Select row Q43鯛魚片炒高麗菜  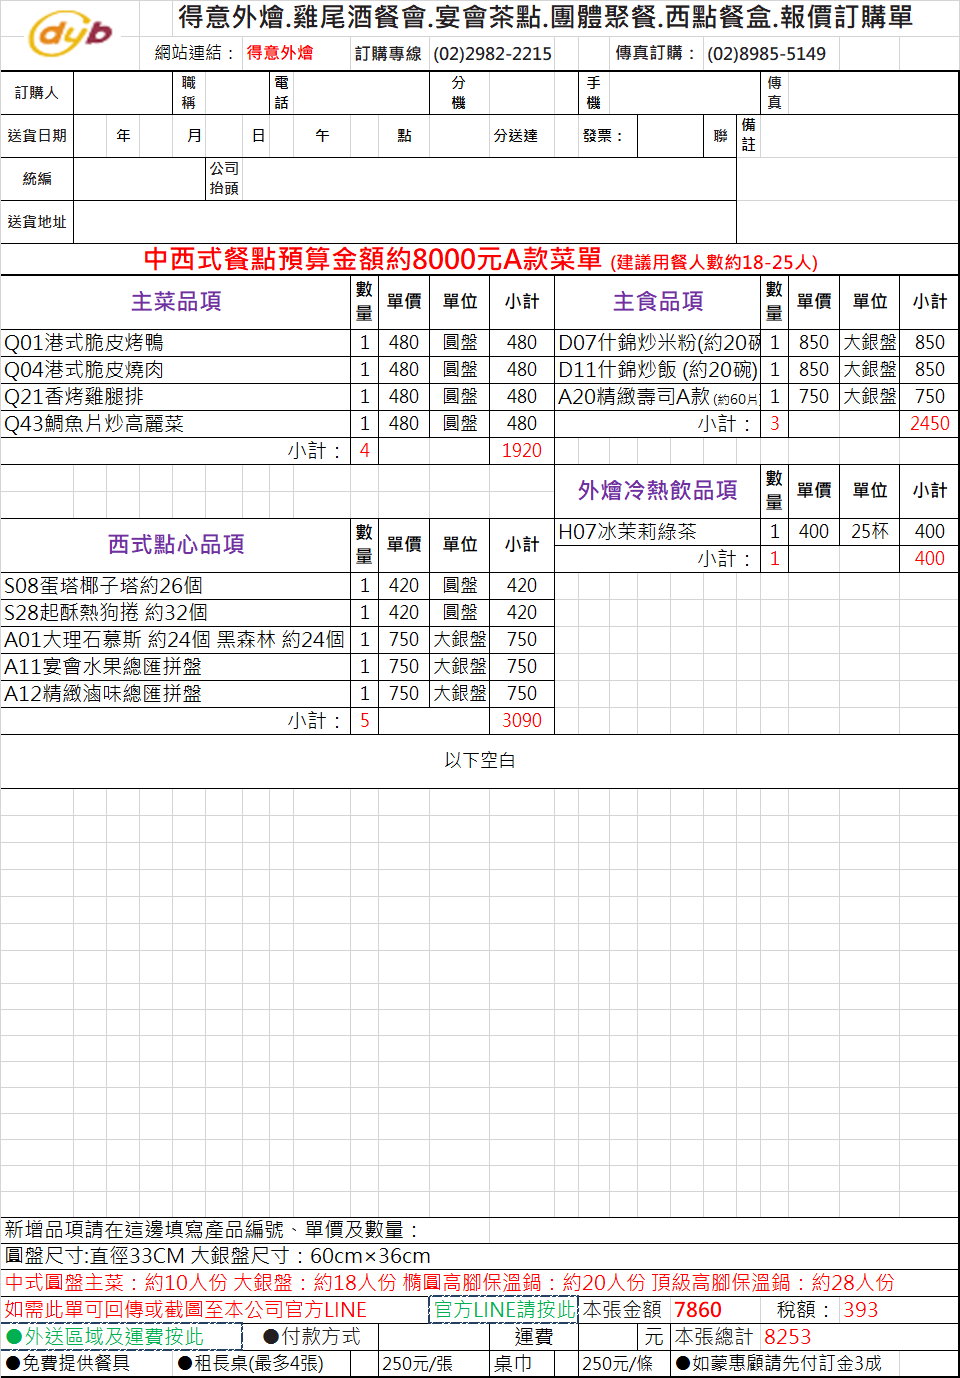coord(276,424)
